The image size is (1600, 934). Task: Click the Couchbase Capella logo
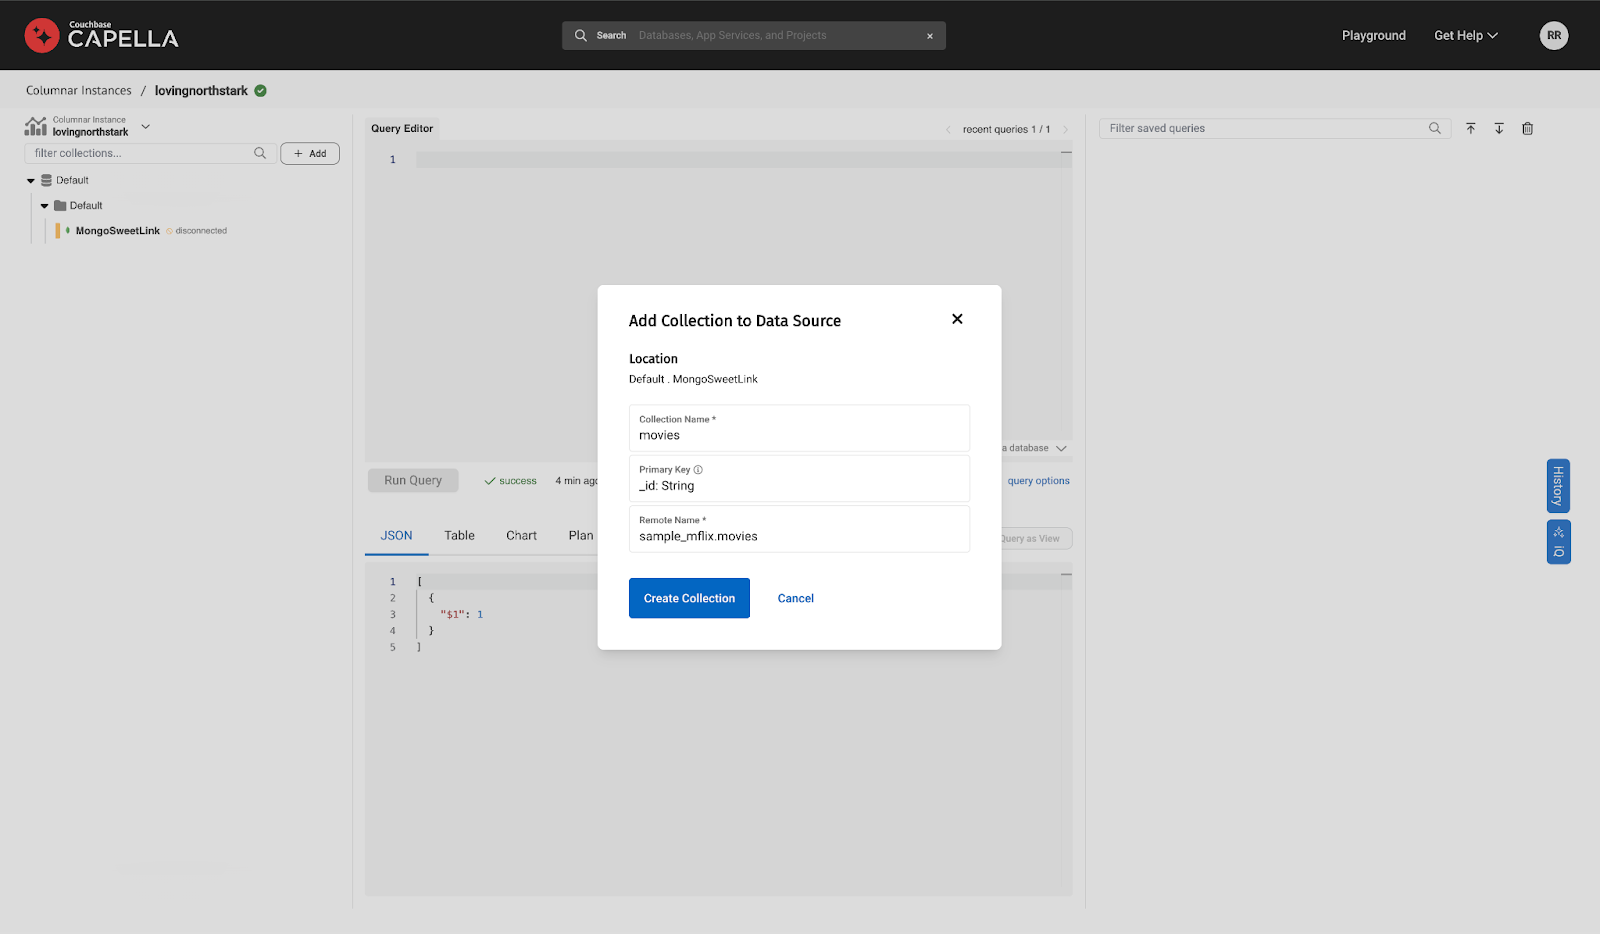[101, 35]
